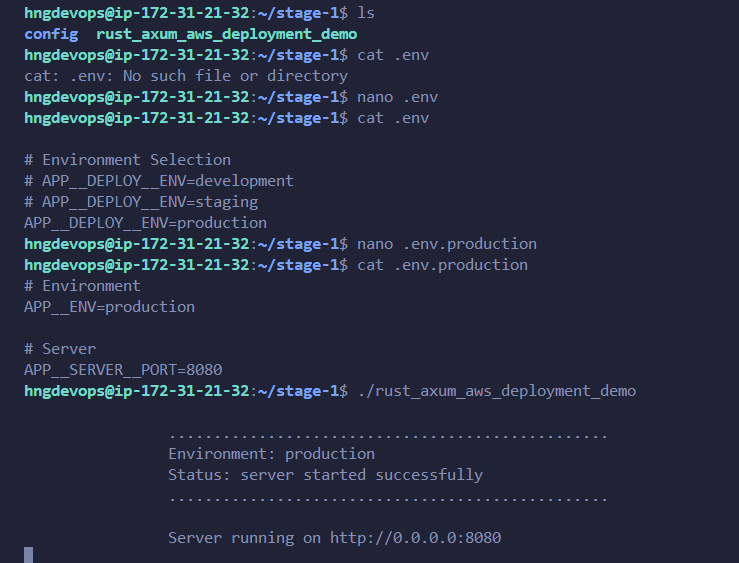Click 'rust_axum_aws_deployment_demo' in ls output
This screenshot has height=563, width=739.
(227, 34)
